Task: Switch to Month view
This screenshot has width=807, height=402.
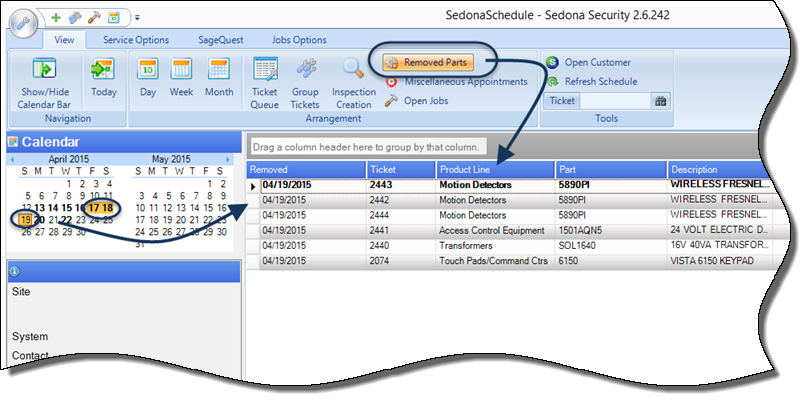Action: pos(219,77)
